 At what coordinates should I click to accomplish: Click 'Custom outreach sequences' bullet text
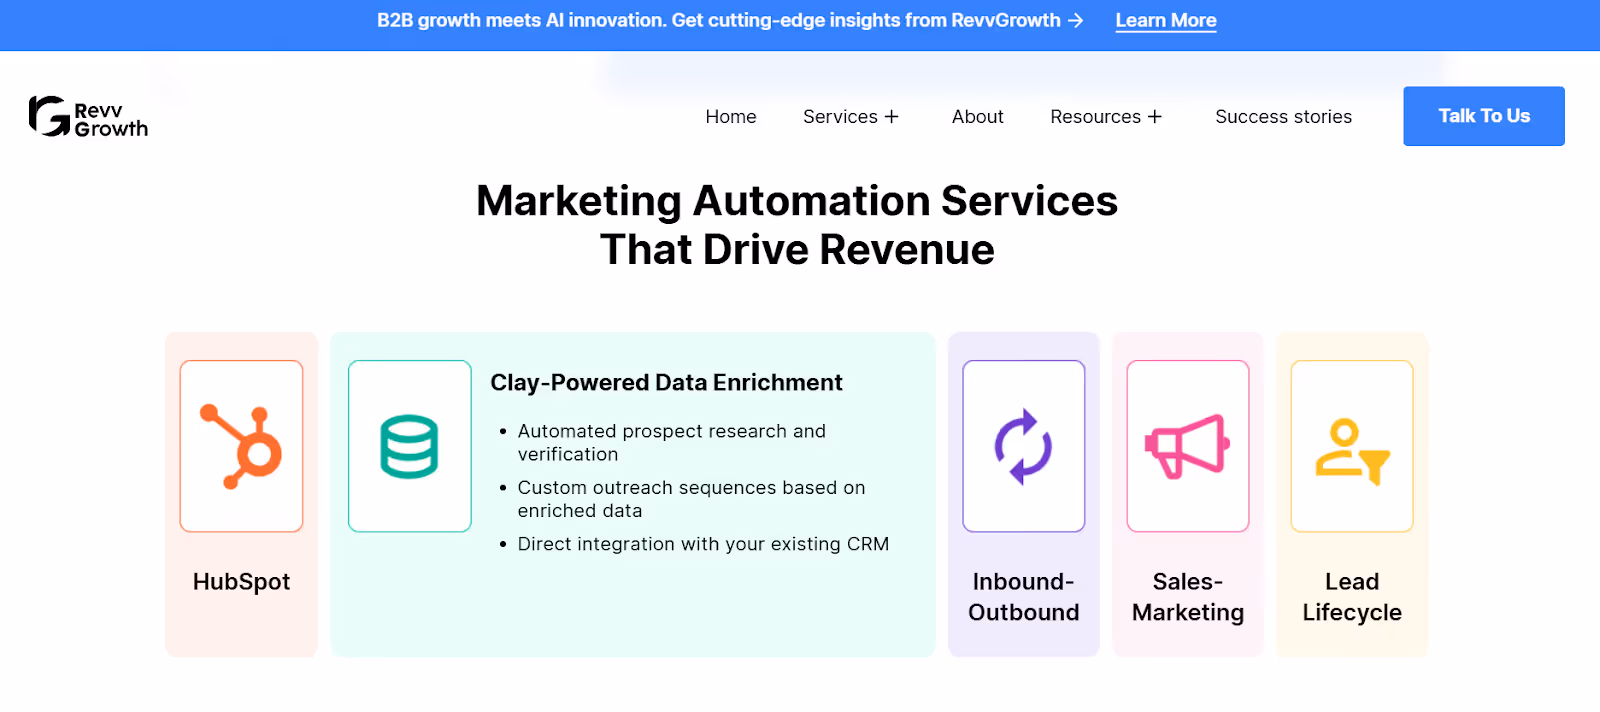[691, 499]
